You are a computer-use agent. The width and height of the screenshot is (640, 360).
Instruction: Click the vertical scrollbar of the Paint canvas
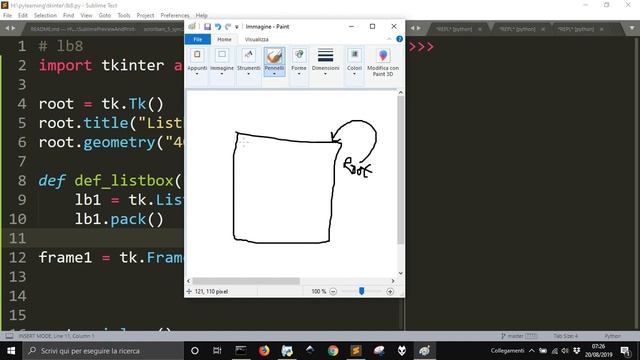click(400, 169)
